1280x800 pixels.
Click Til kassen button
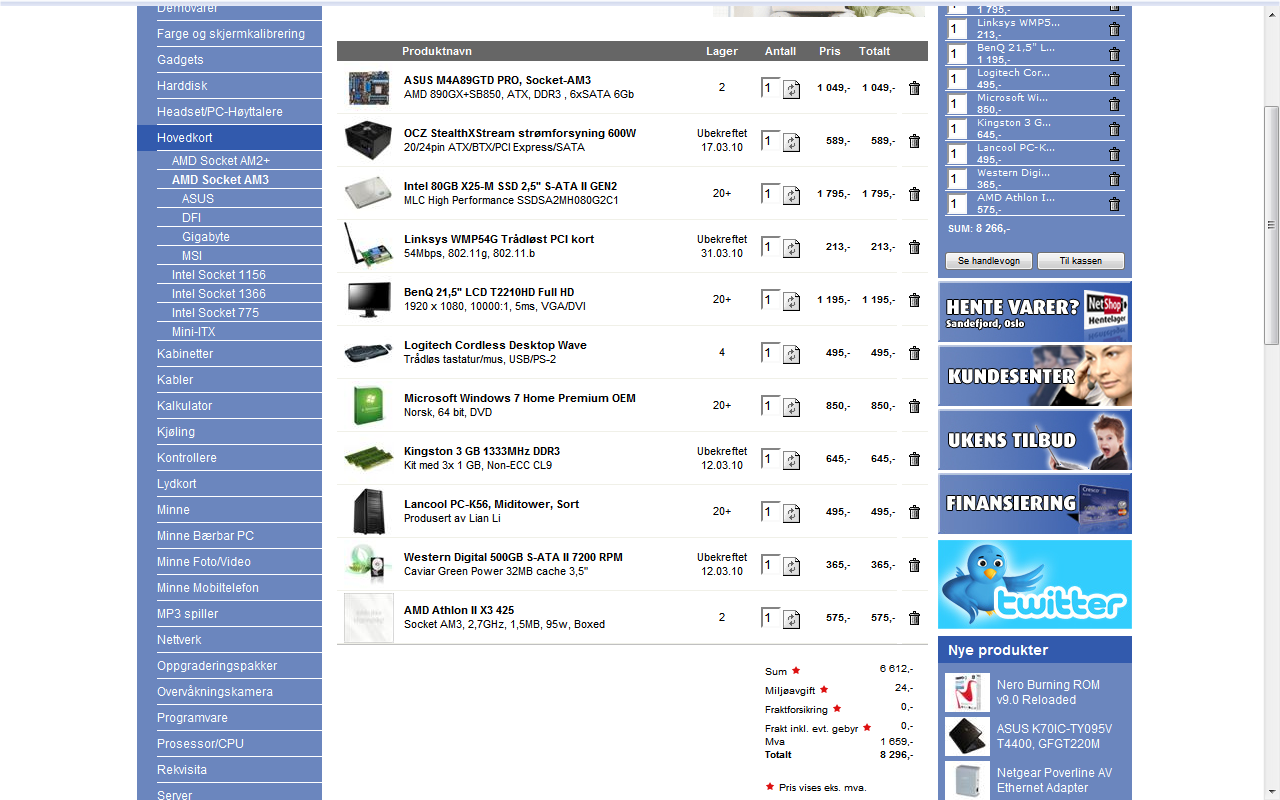click(x=1081, y=261)
